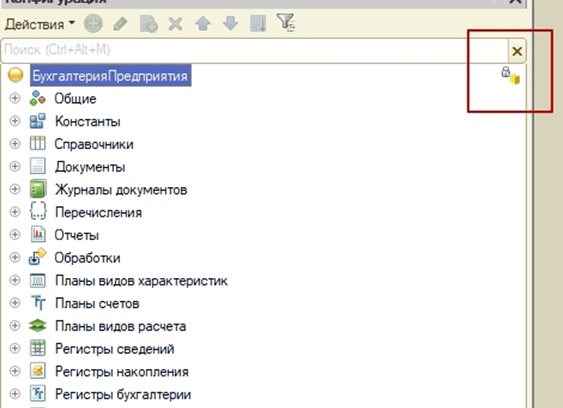Select the Планы видов характеристик label
563x408 pixels.
(141, 280)
